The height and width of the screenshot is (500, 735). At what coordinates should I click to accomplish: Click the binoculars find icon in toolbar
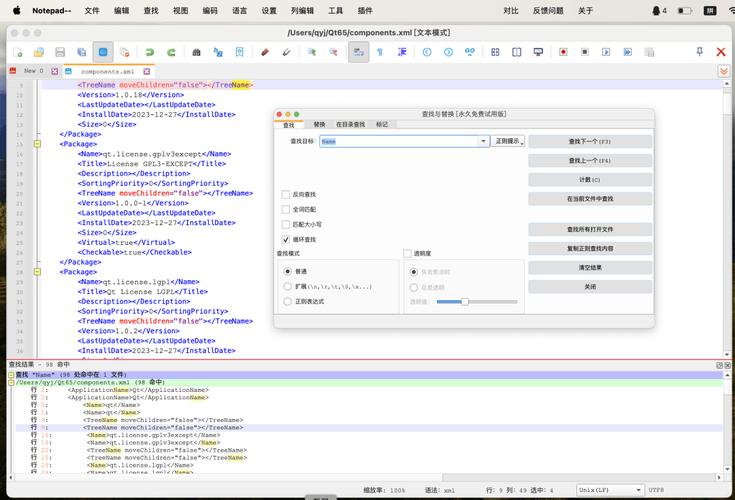click(196, 51)
